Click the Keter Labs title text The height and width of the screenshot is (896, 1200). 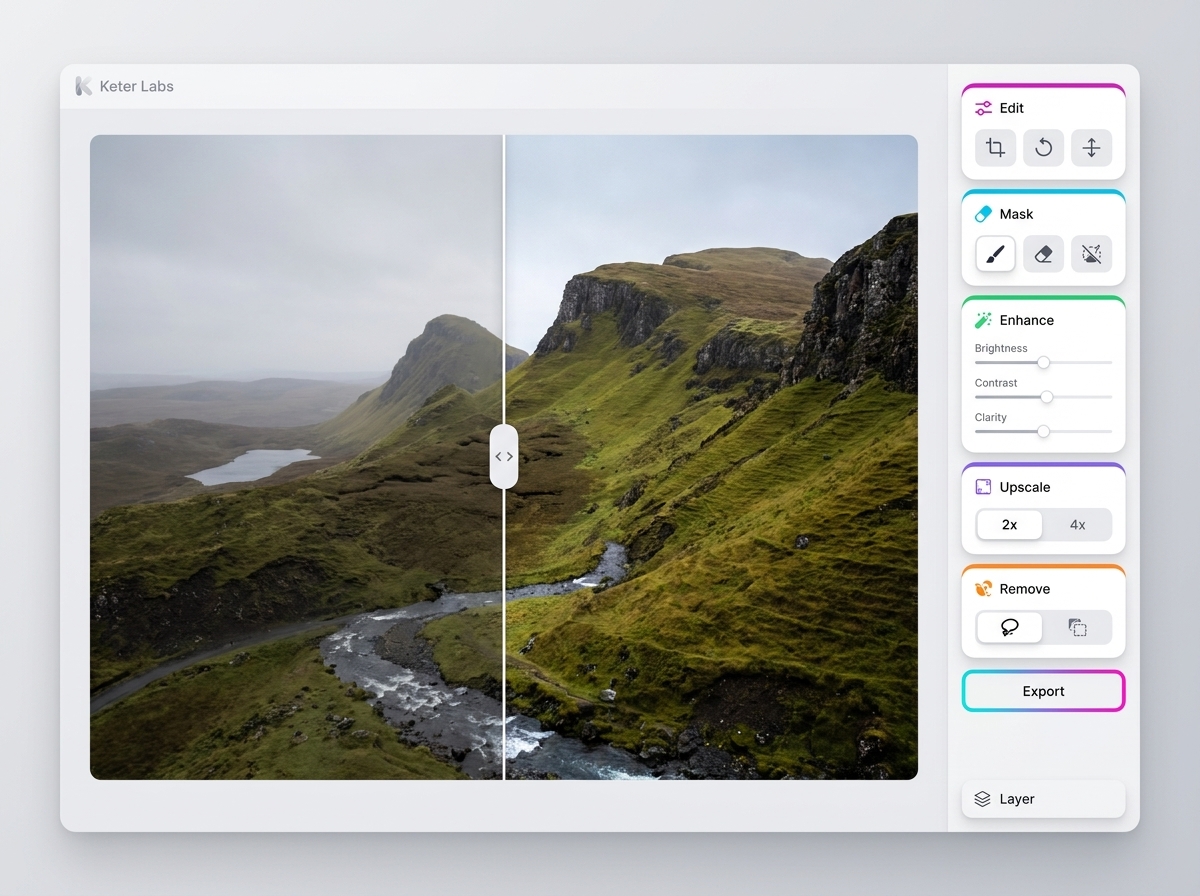pos(137,86)
